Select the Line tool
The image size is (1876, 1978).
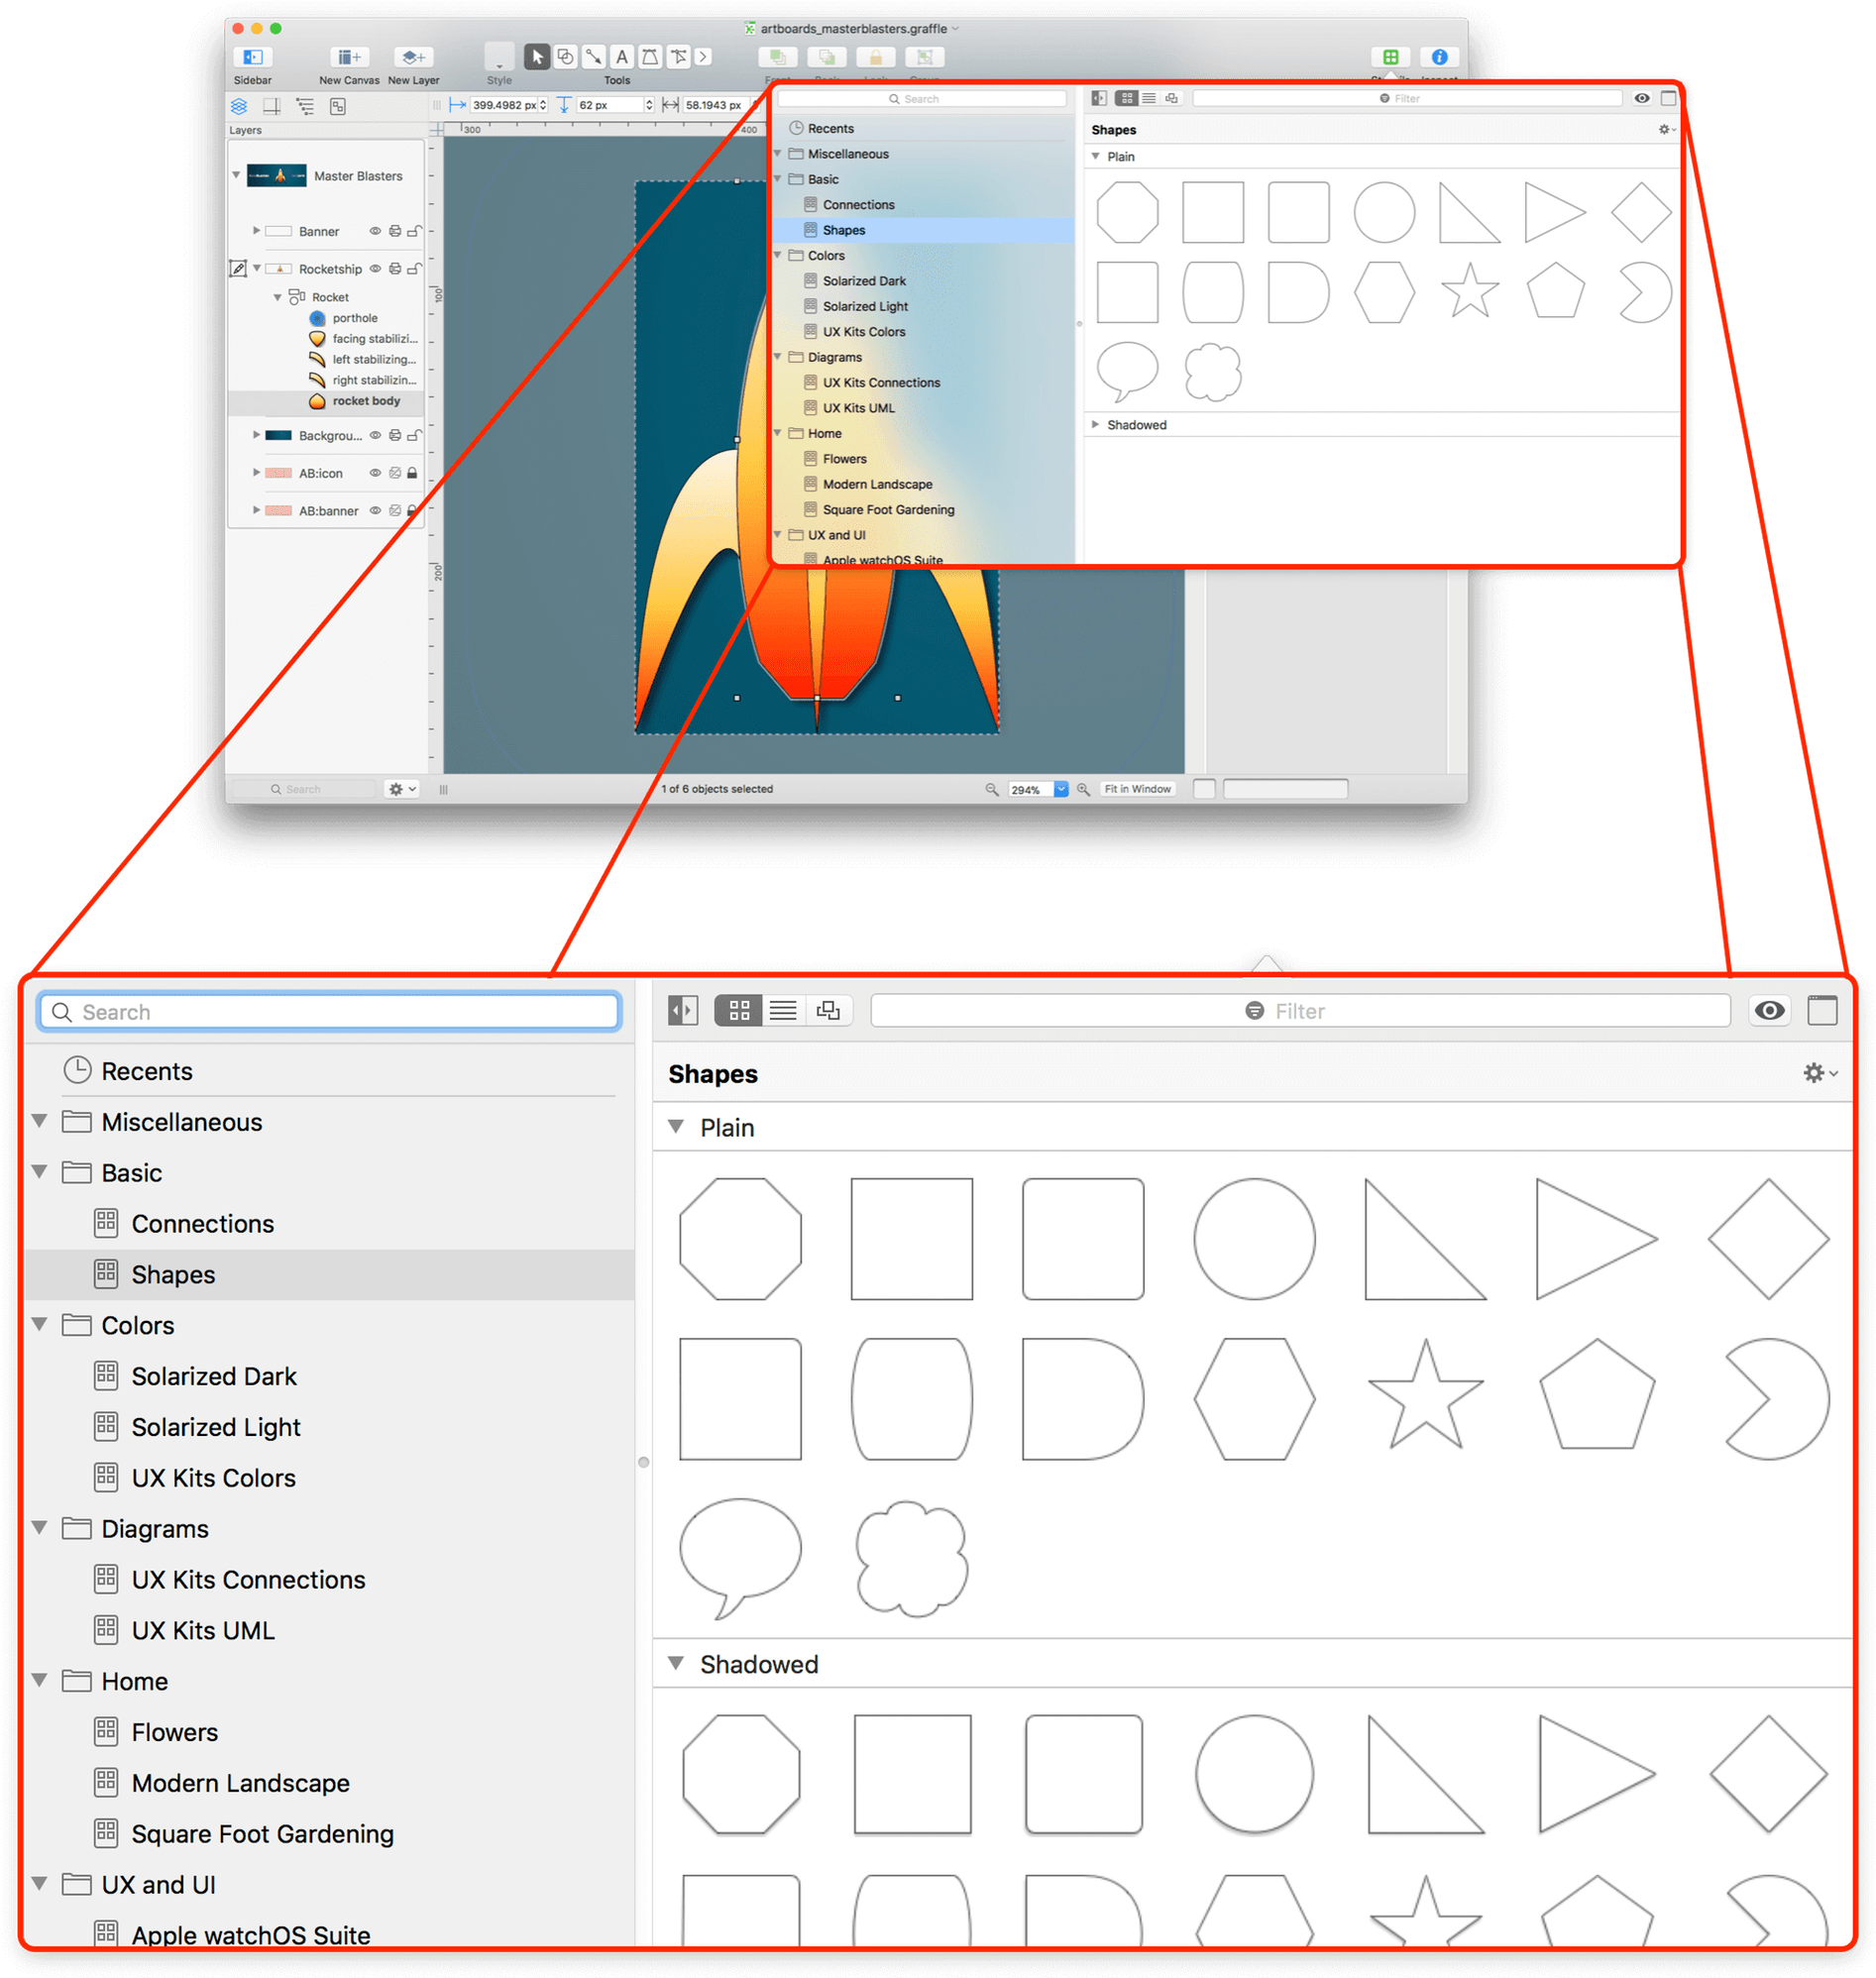point(595,57)
